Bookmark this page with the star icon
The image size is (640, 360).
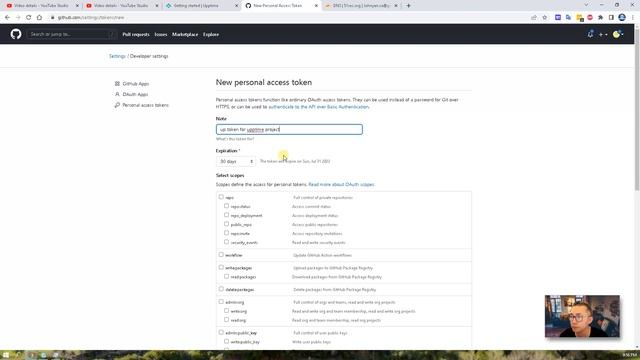point(544,18)
